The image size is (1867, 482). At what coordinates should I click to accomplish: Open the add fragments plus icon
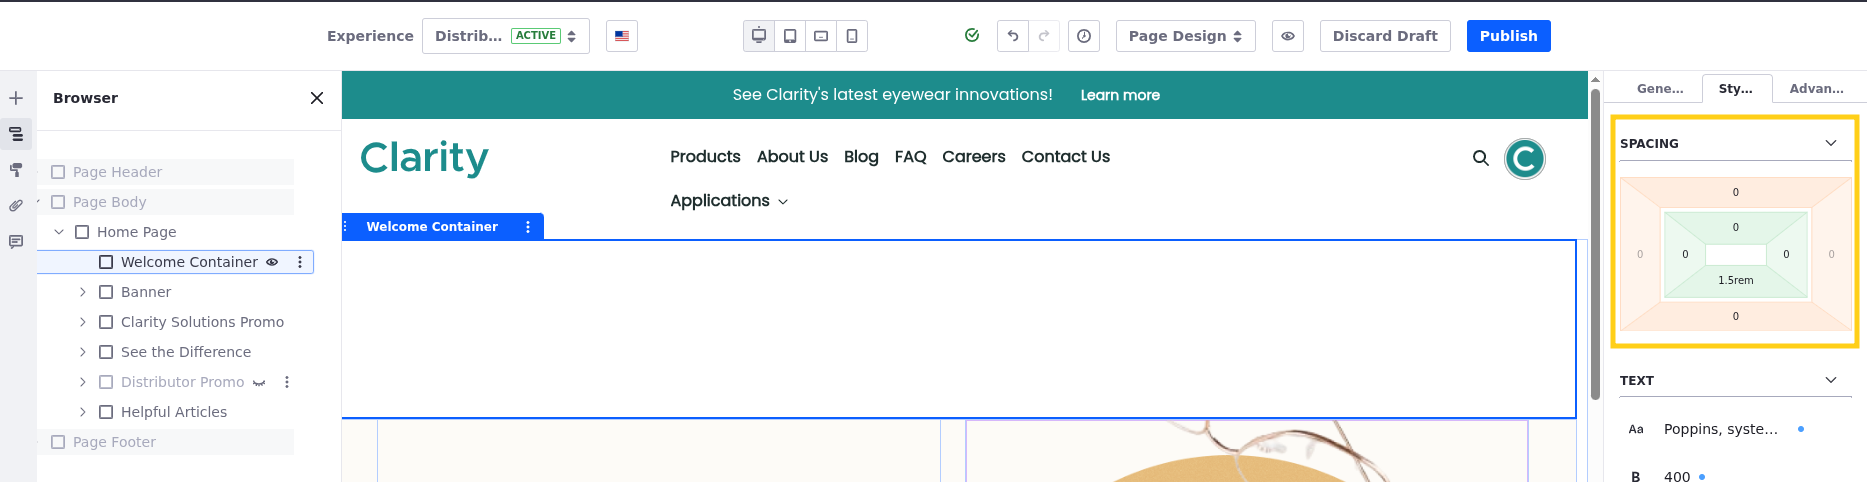(16, 98)
